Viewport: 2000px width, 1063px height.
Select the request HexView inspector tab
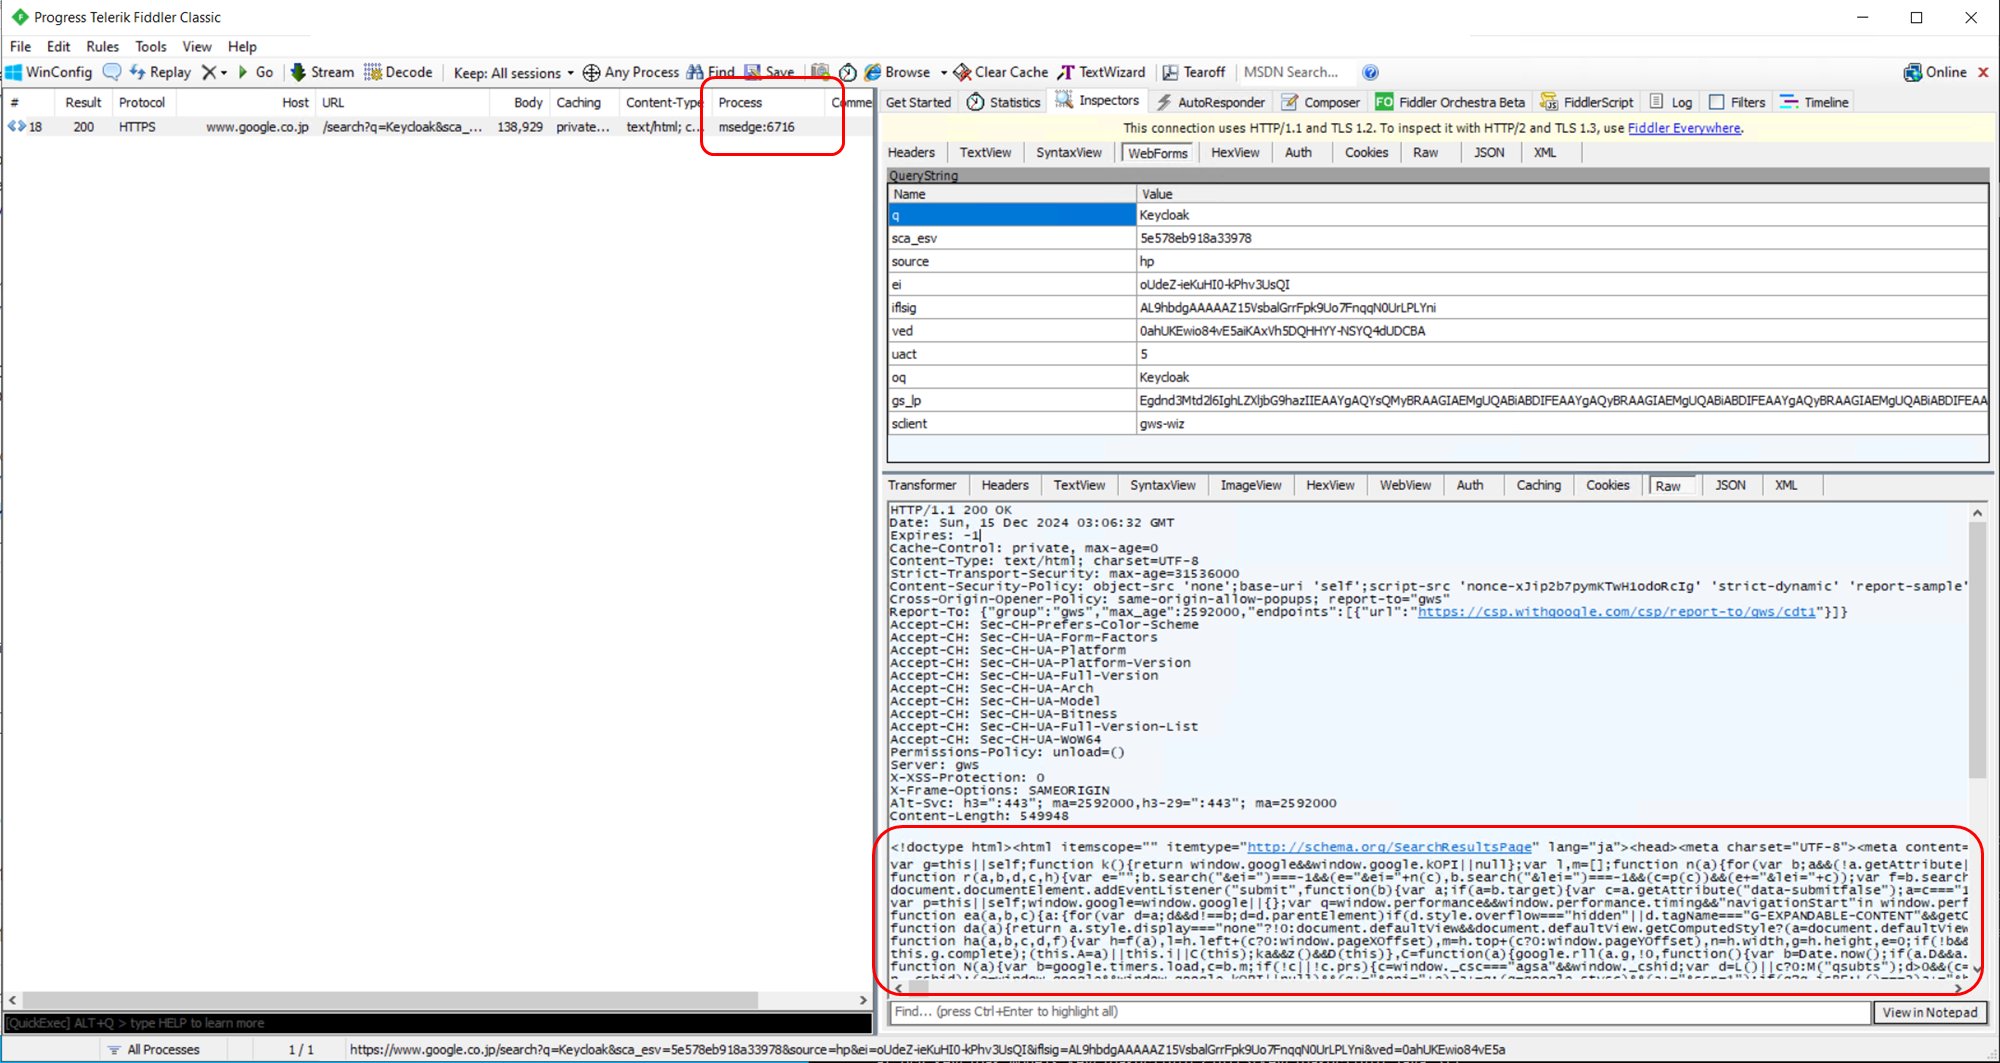click(1235, 152)
